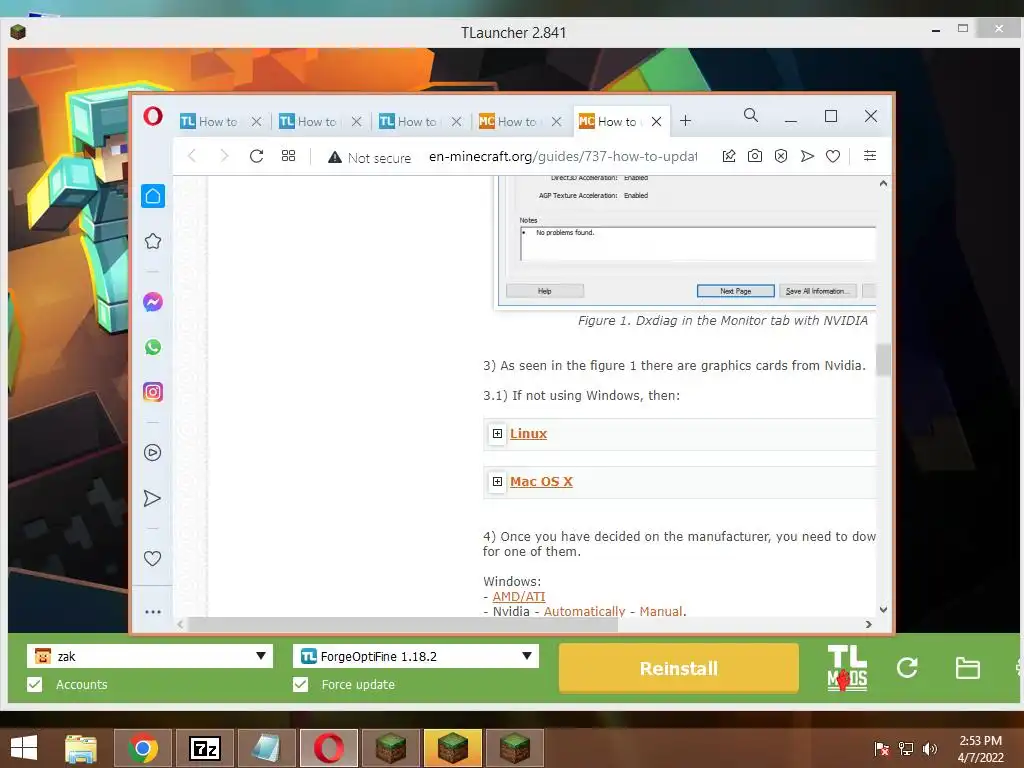Open Instagram in Opera sidebar

(153, 392)
